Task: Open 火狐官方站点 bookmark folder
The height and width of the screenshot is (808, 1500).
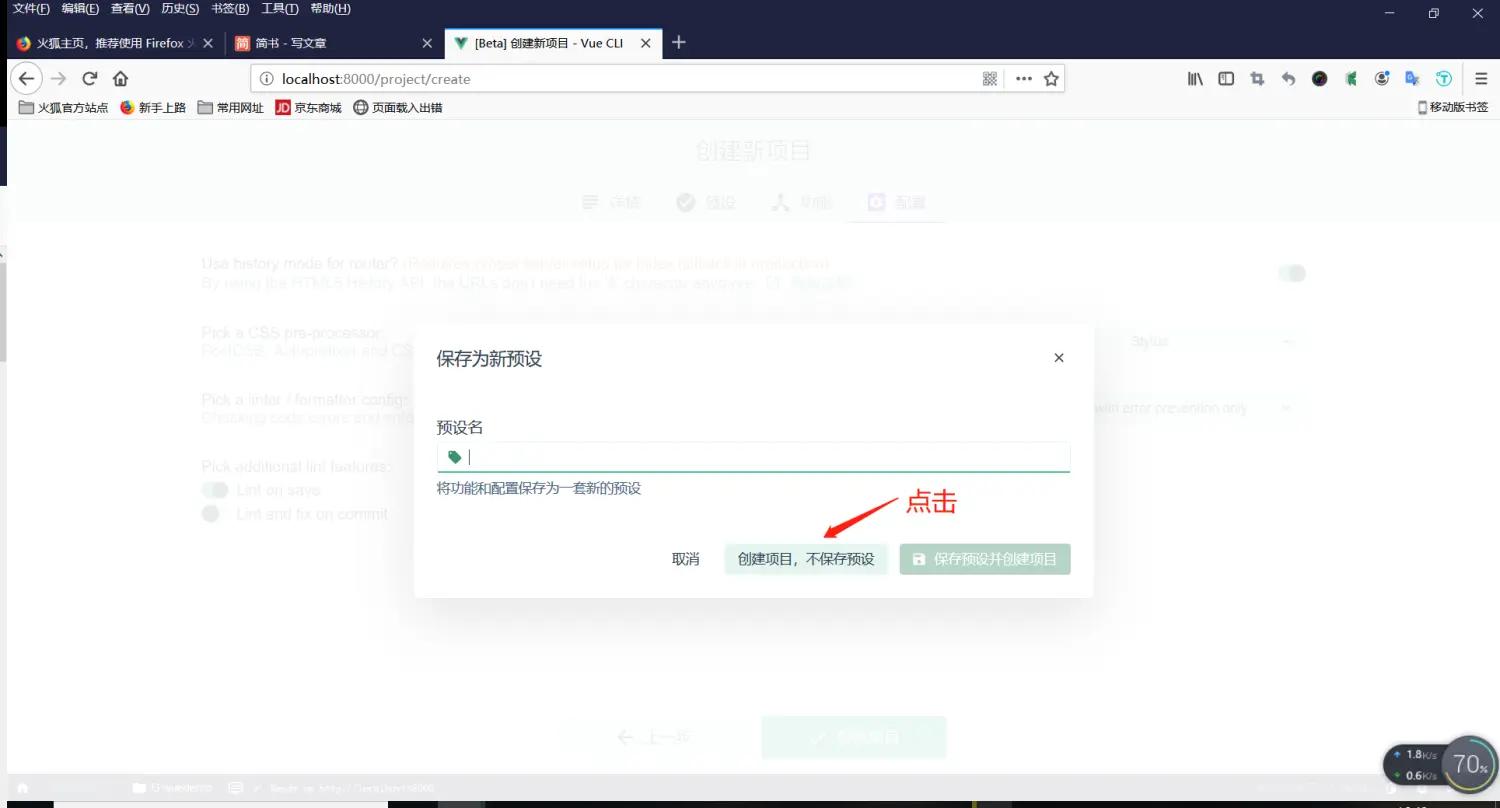Action: [x=63, y=107]
